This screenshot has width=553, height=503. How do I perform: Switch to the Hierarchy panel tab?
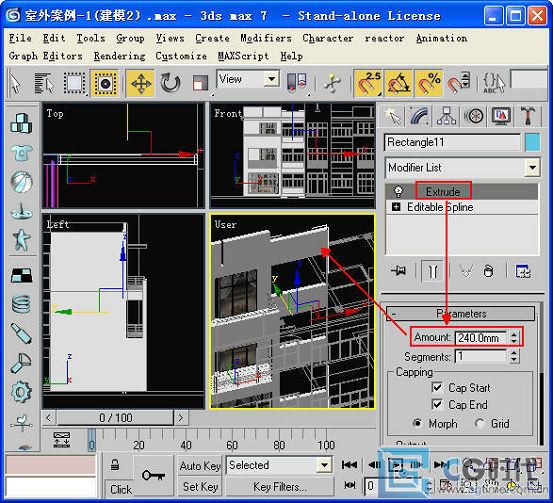[x=446, y=116]
